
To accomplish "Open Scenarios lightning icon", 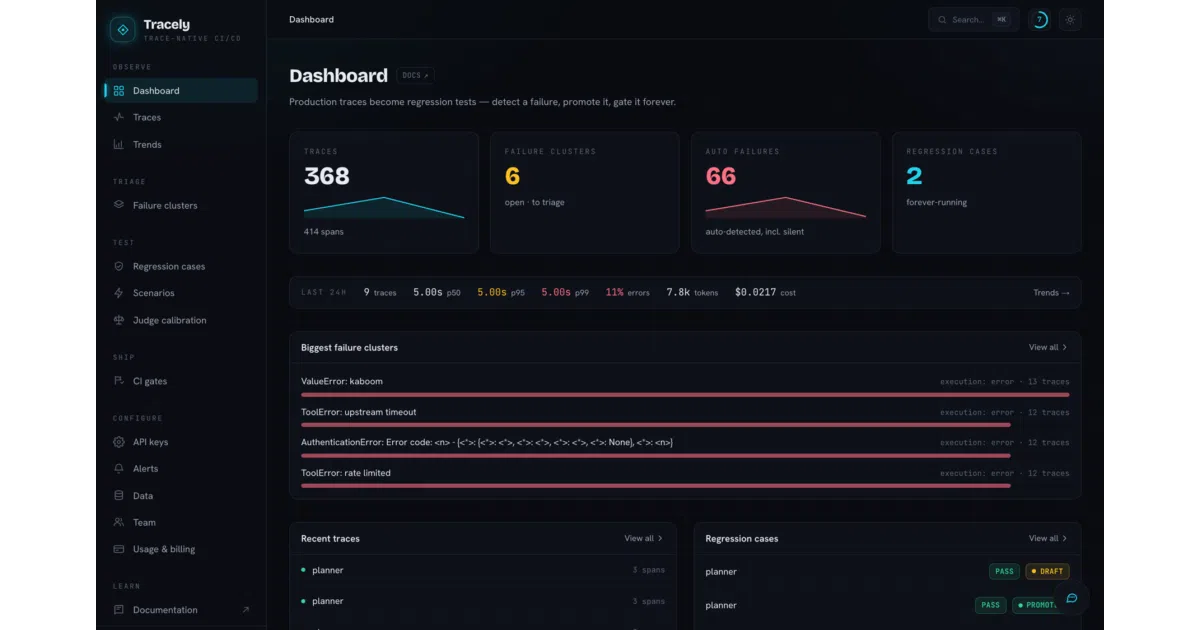I will (119, 293).
